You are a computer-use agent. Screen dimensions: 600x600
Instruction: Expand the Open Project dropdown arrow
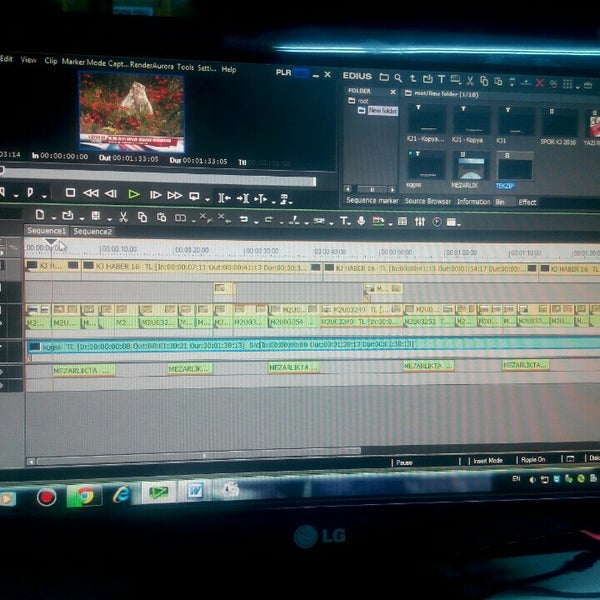82,218
